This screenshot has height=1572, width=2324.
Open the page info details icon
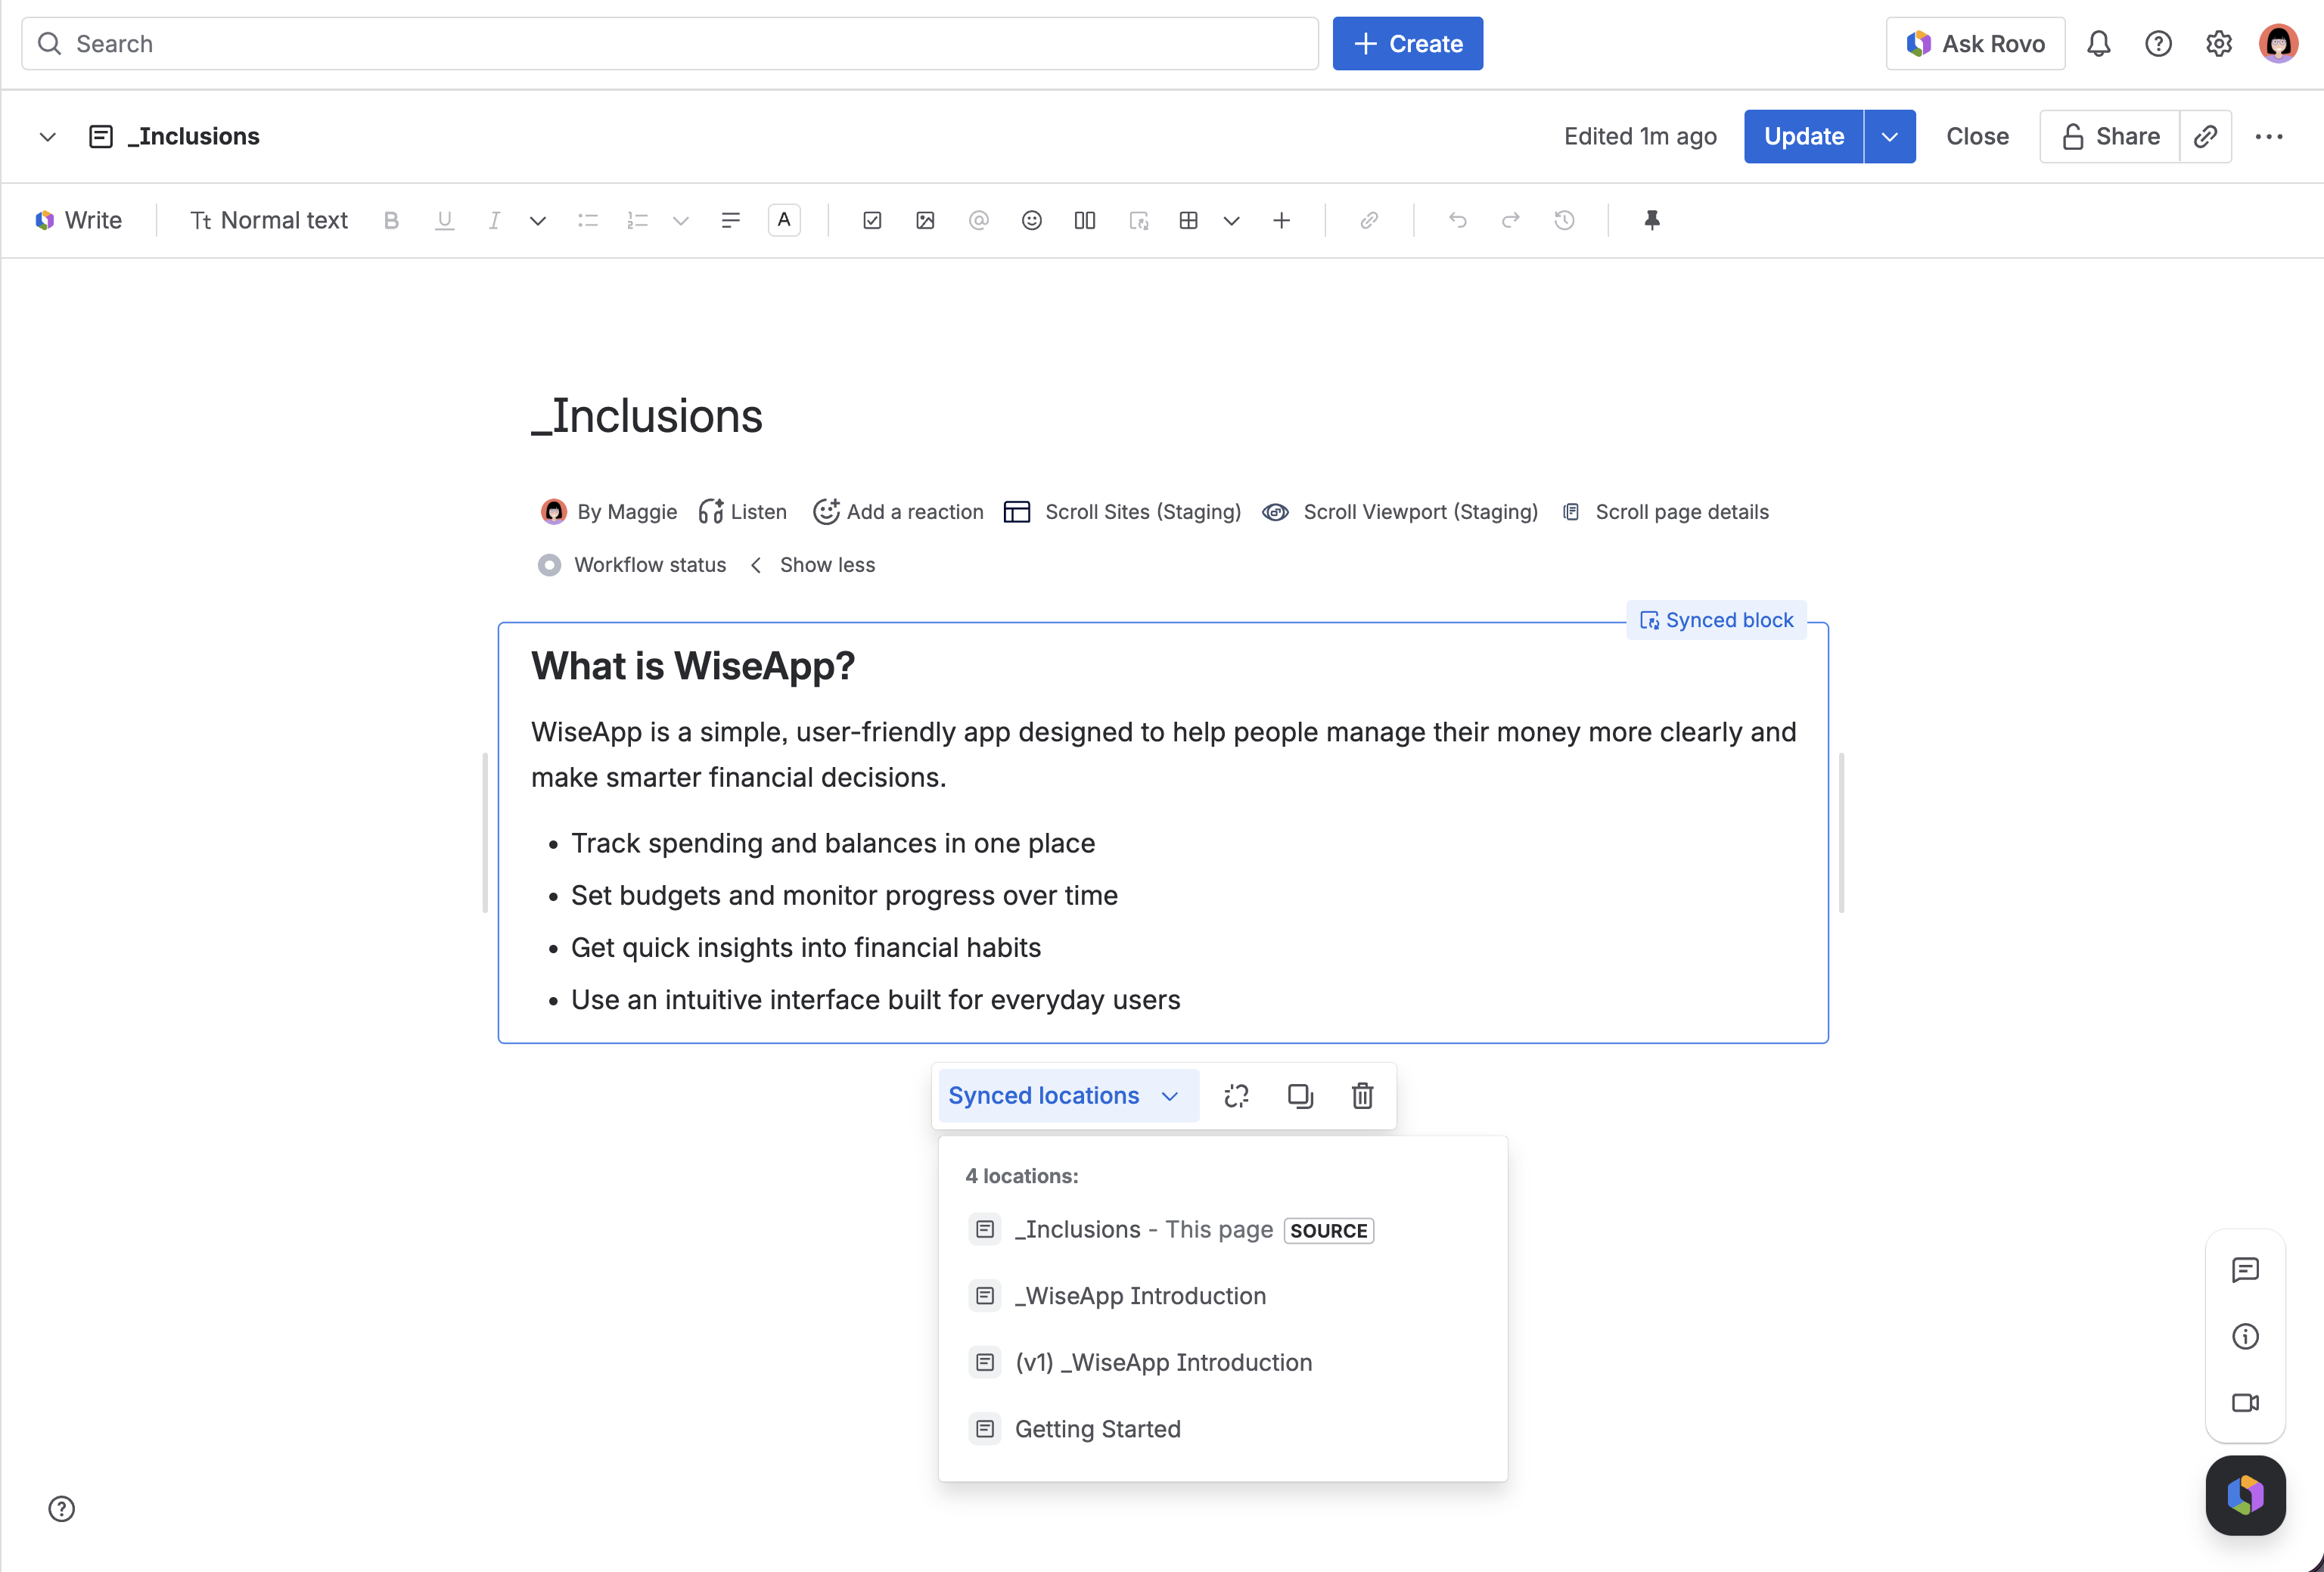2245,1337
